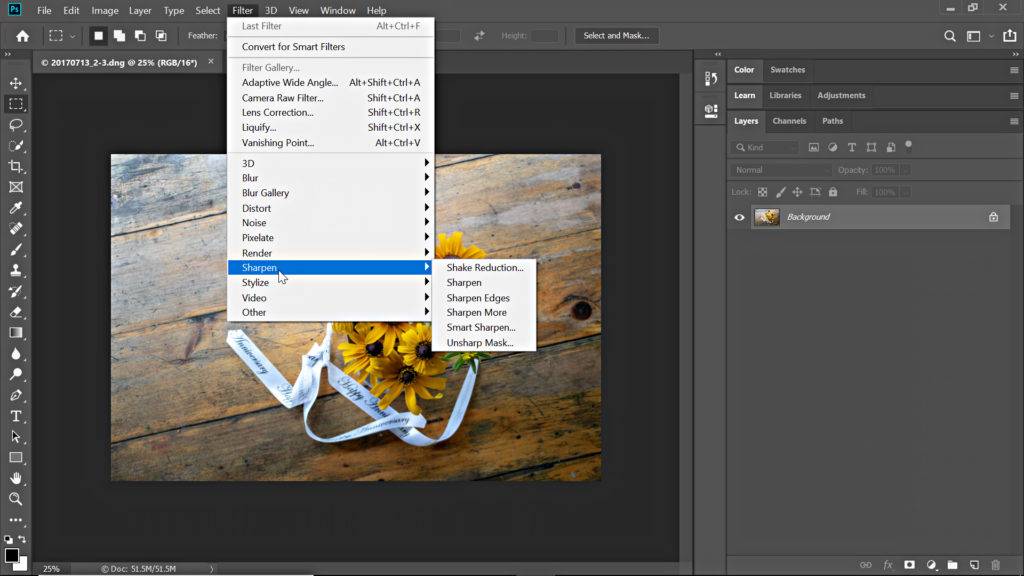The width and height of the screenshot is (1024, 576).
Task: Create a new group via the folder icon
Action: pyautogui.click(x=952, y=565)
